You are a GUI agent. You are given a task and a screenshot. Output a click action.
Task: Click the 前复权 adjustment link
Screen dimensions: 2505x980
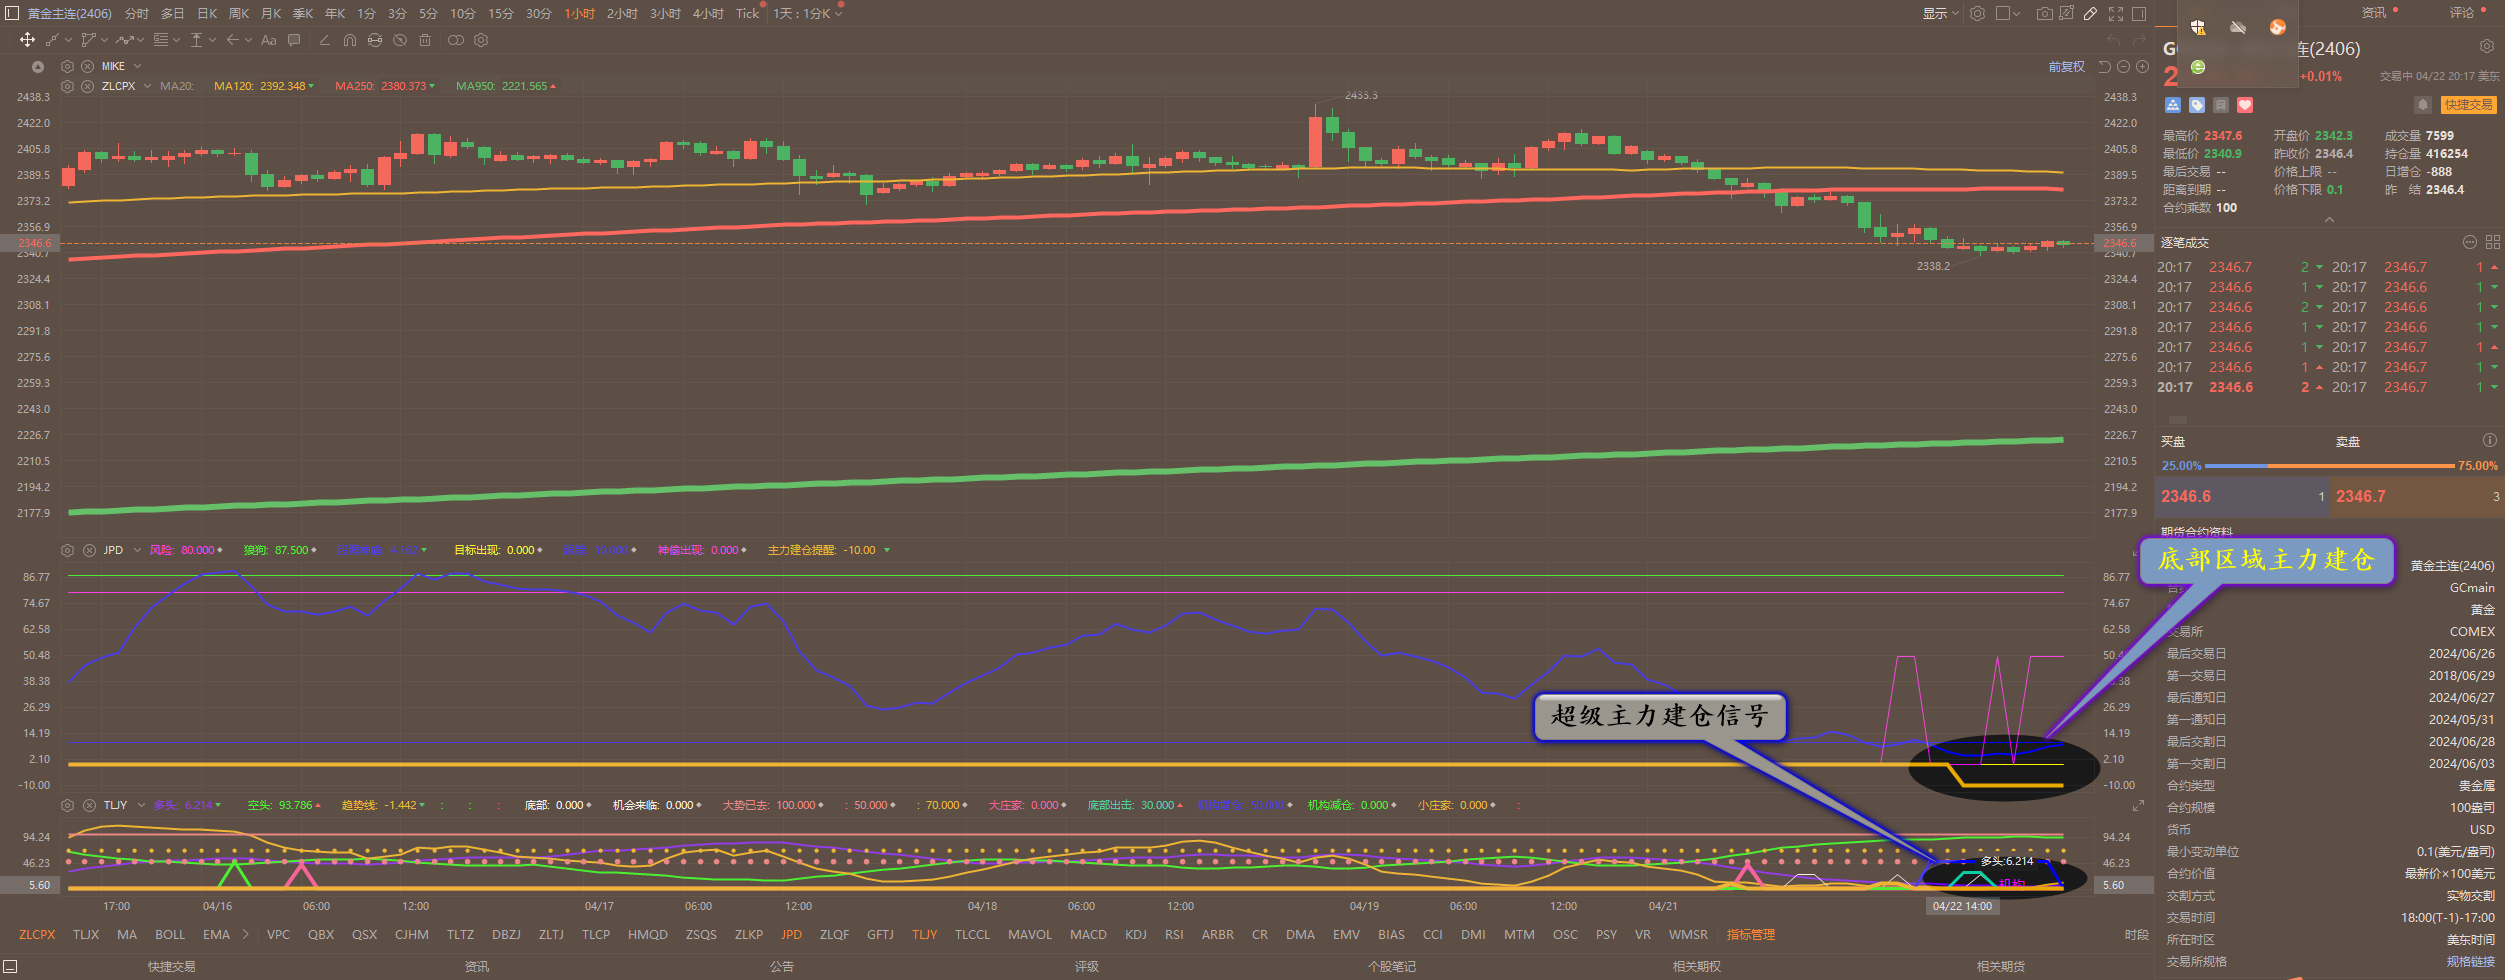(2067, 67)
